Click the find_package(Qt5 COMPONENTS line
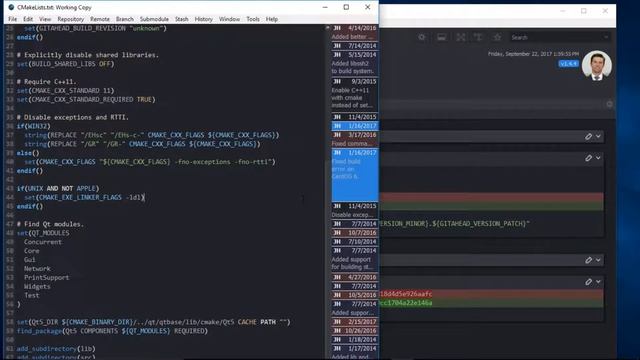This screenshot has width=640, height=360. click(112, 331)
